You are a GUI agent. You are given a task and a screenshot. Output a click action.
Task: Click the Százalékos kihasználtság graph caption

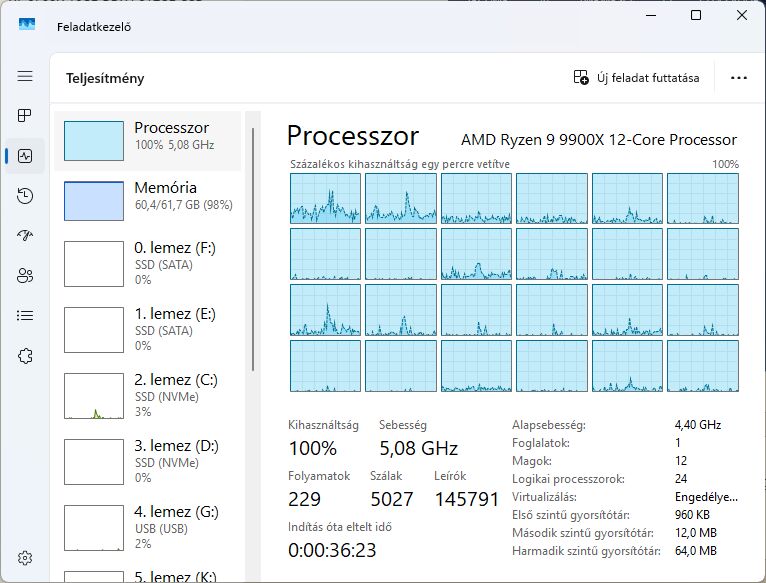400,164
